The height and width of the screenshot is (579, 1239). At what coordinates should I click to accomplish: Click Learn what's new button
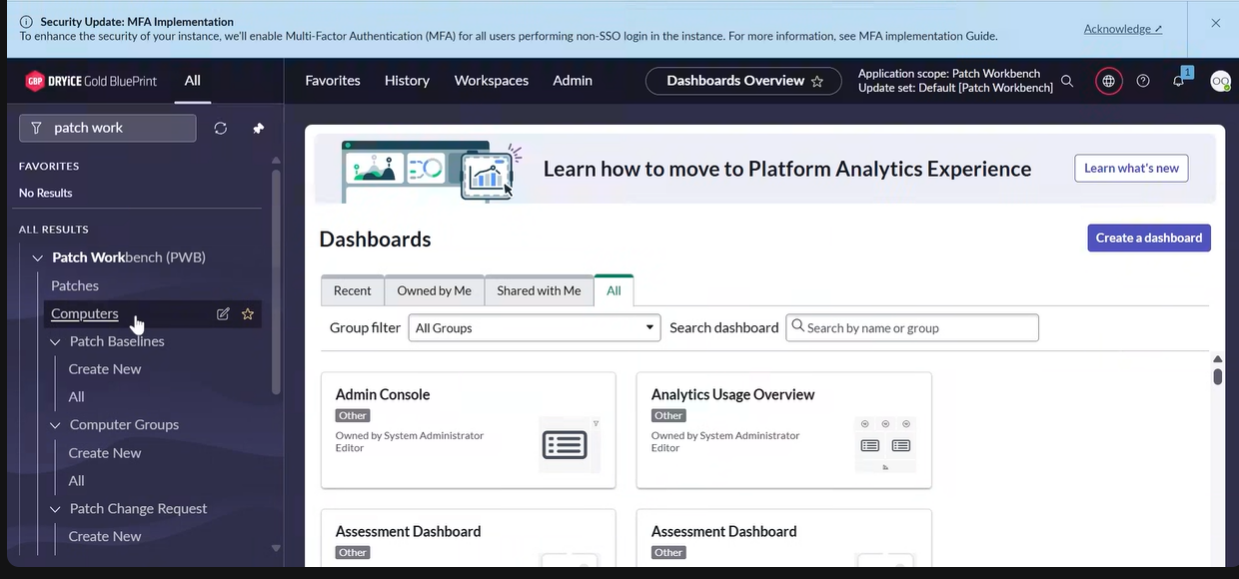[1131, 168]
